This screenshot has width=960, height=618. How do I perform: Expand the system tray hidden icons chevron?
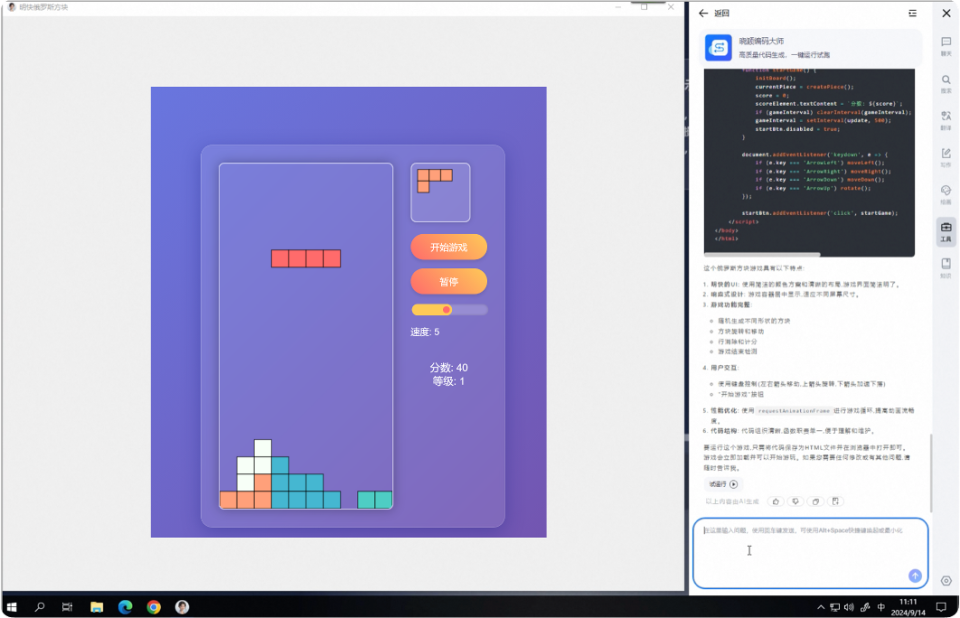coord(820,607)
